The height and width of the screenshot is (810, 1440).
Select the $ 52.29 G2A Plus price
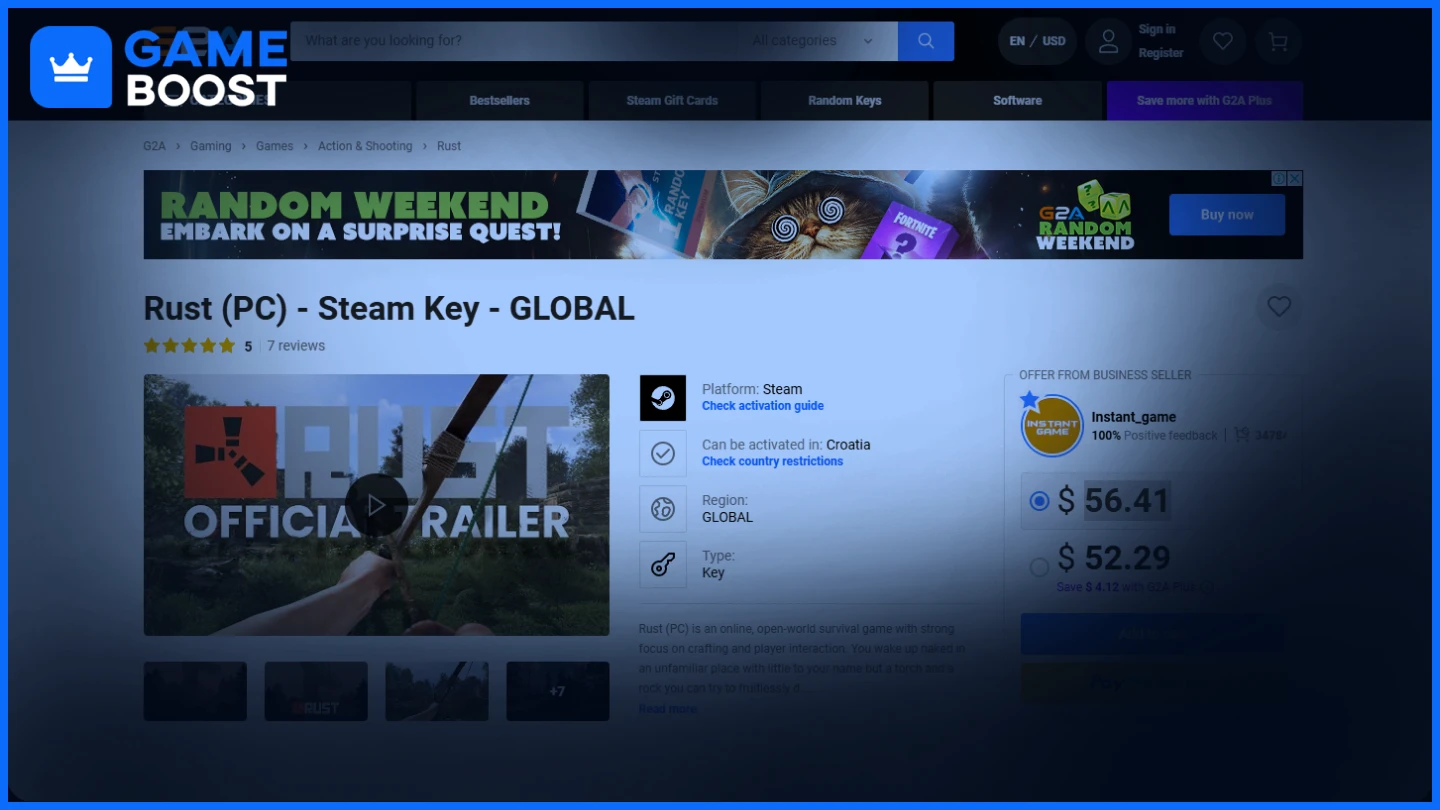click(1039, 567)
